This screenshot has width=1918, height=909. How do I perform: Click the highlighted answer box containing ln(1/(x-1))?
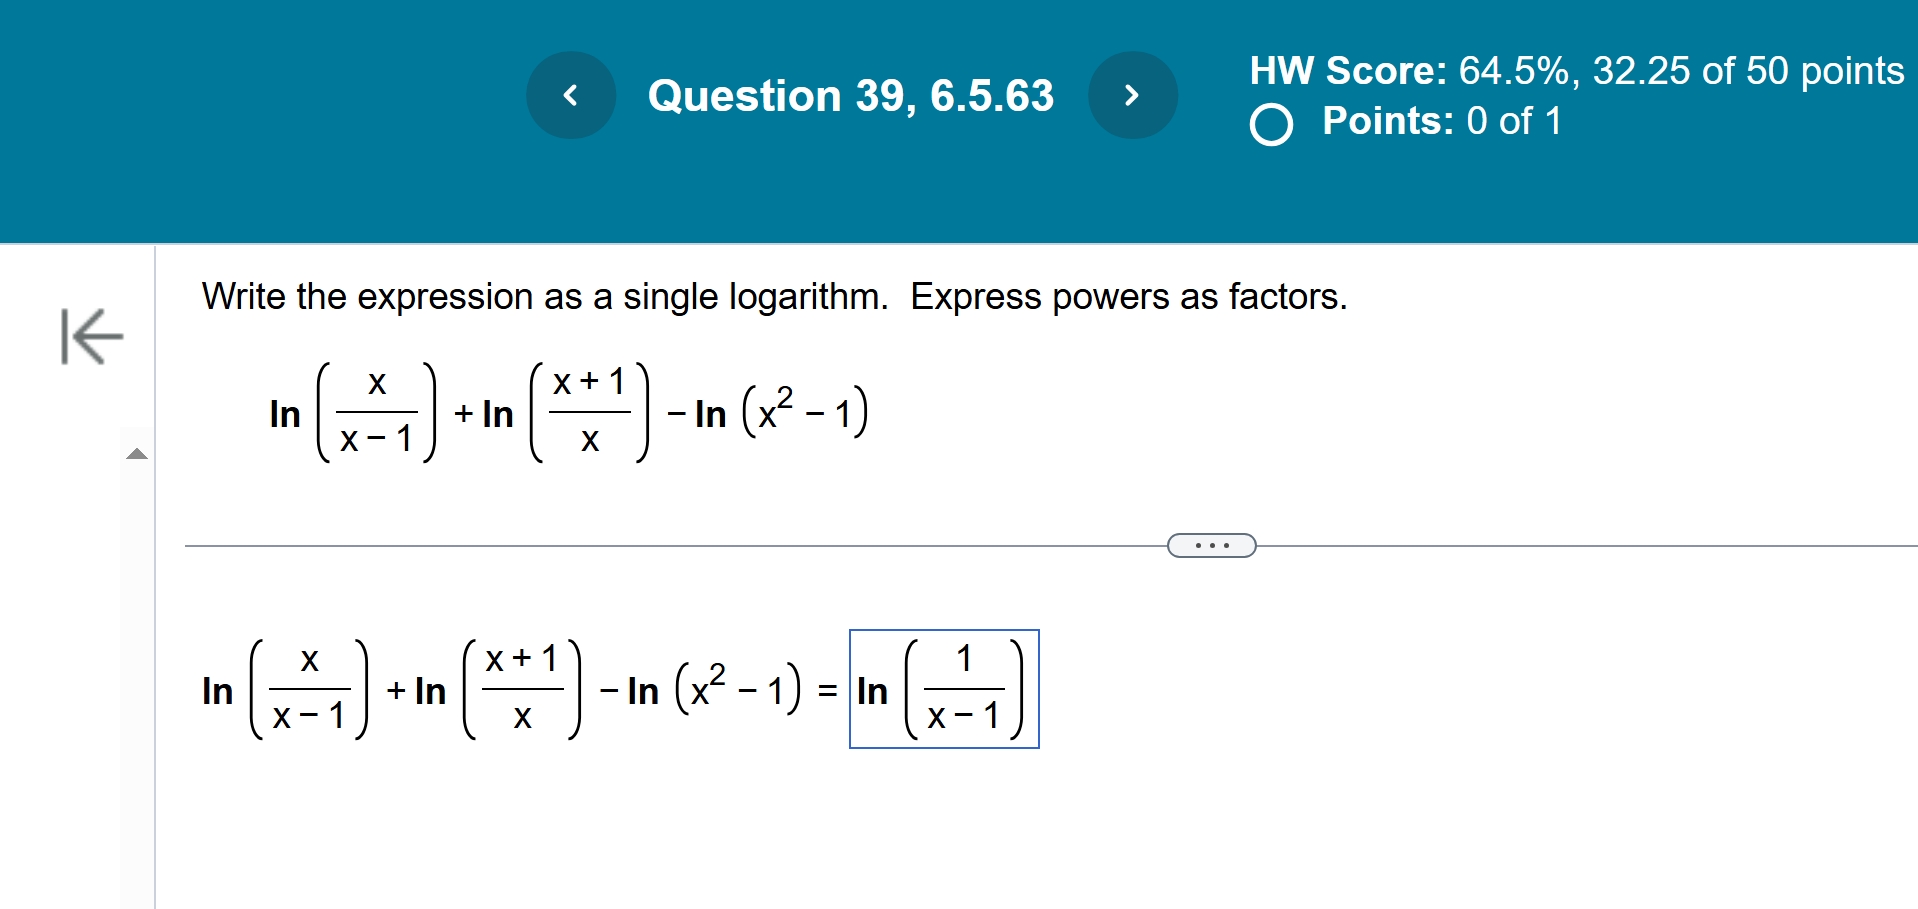(x=943, y=688)
